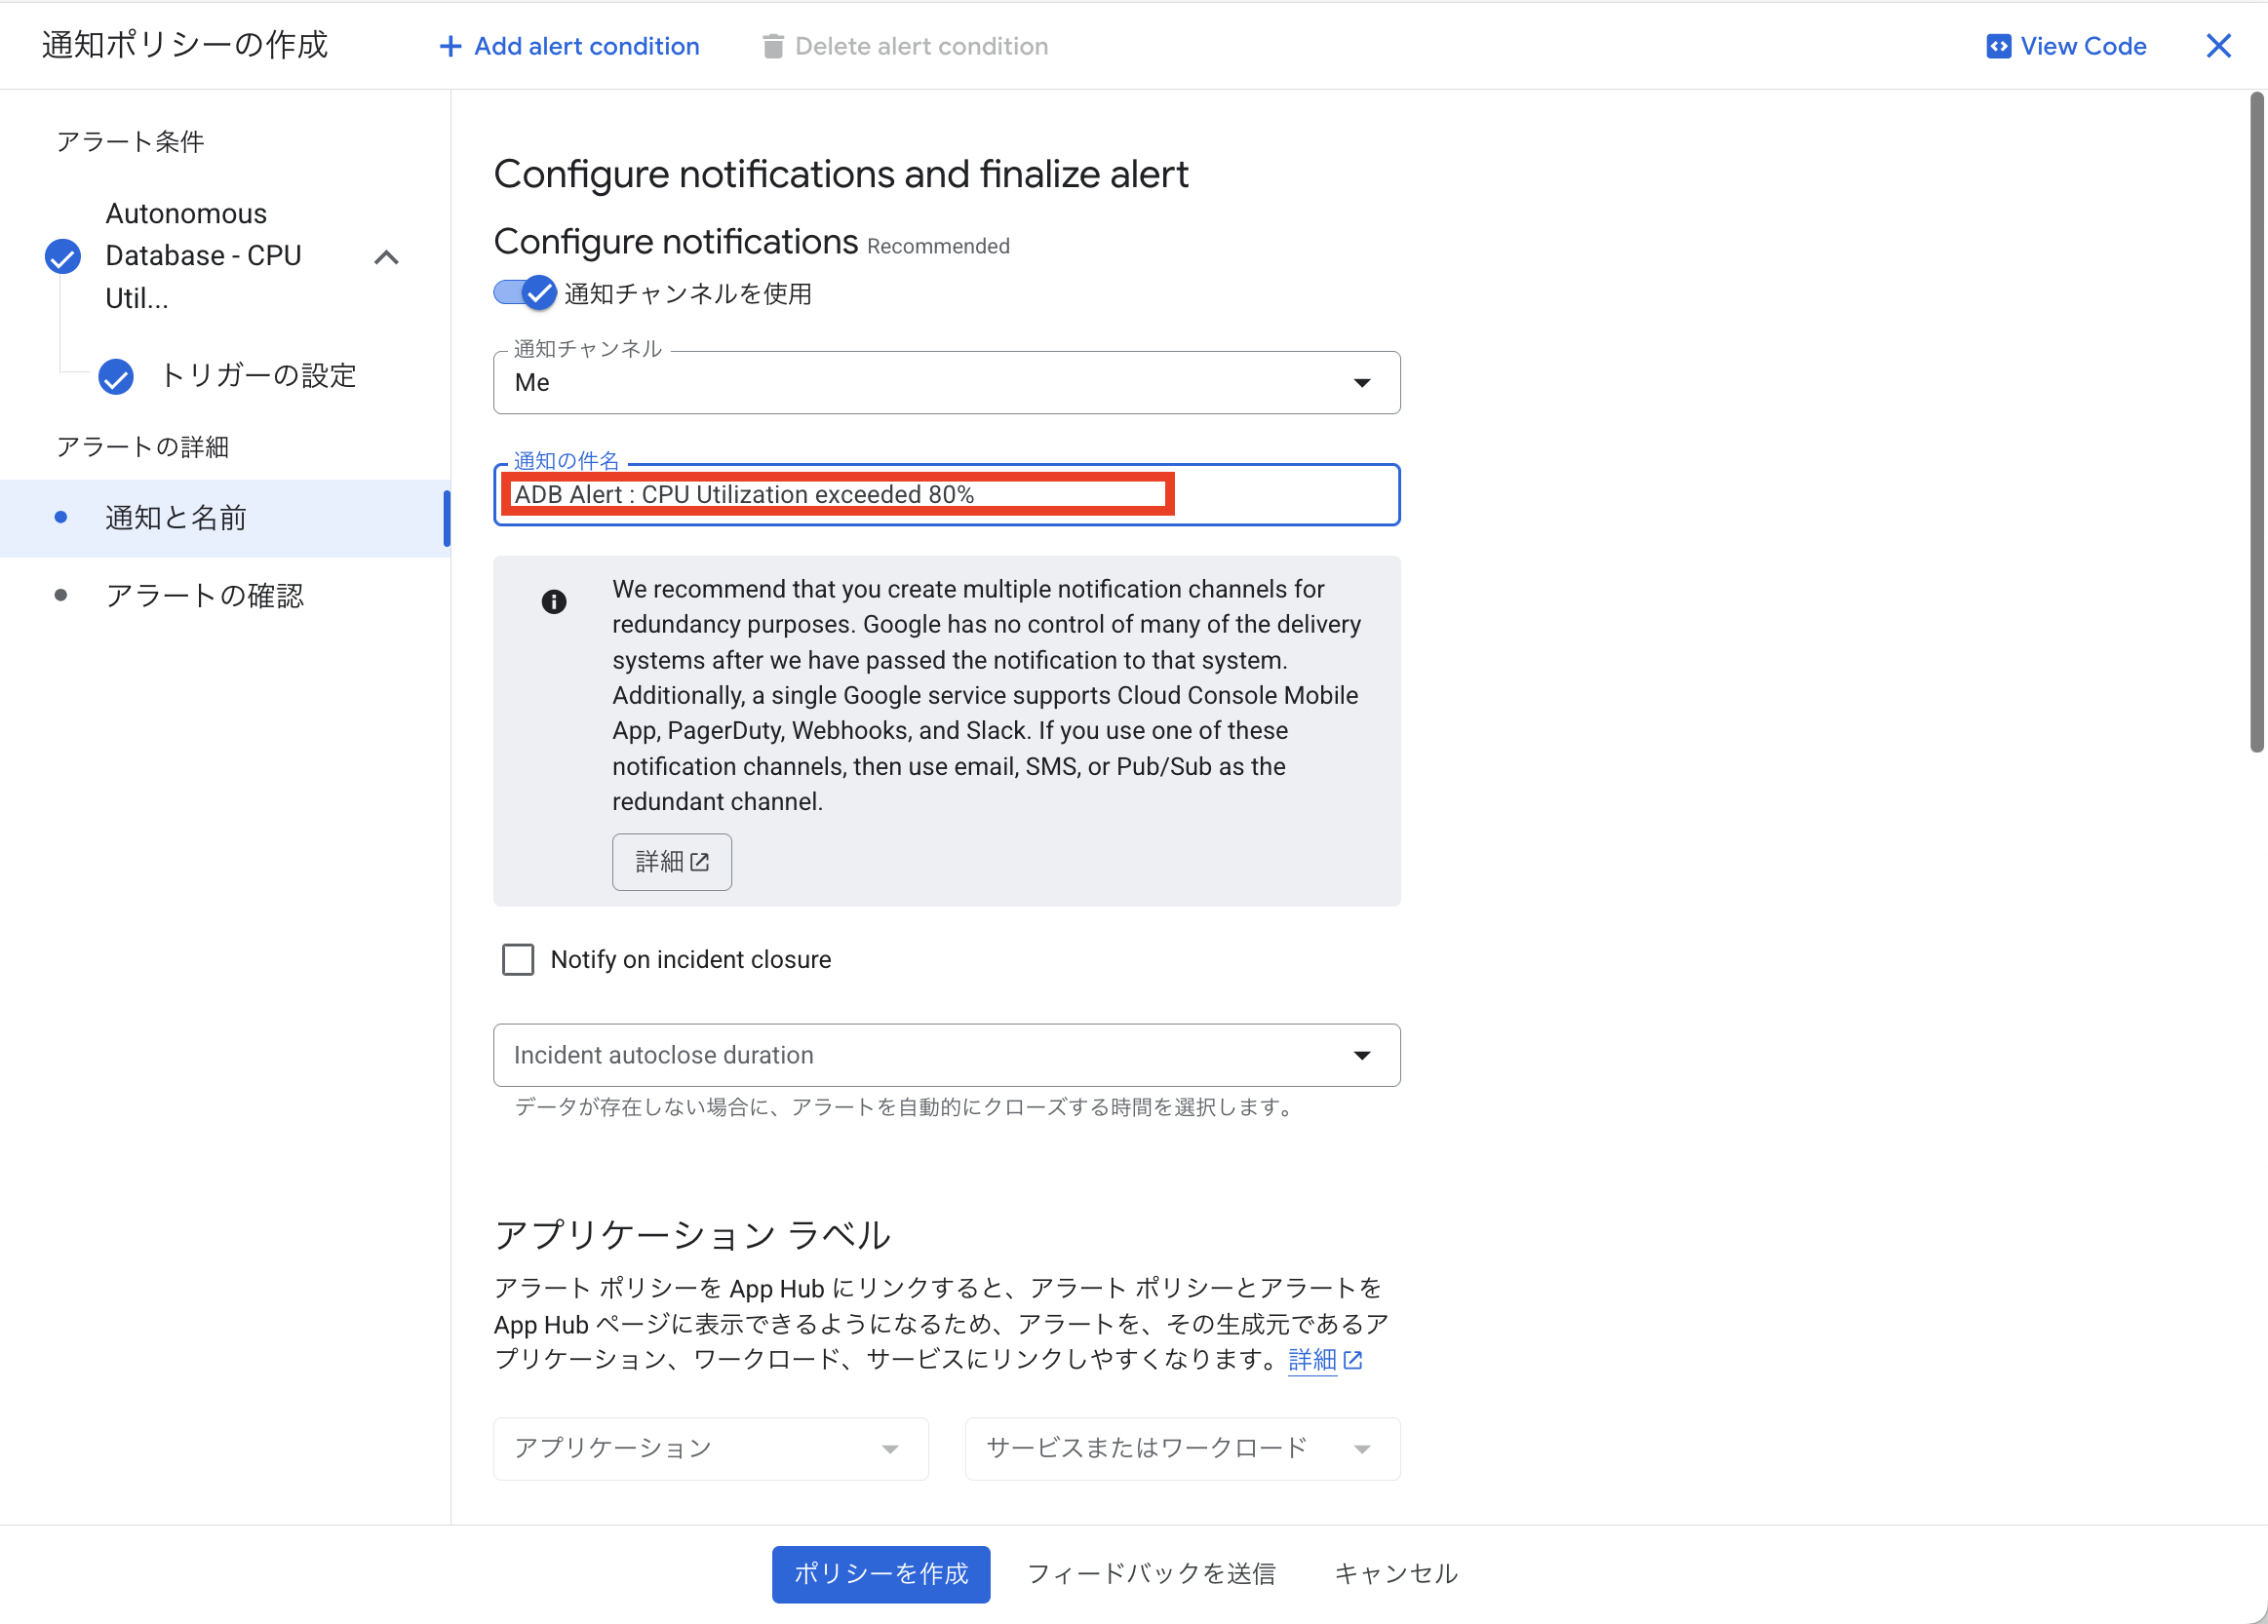Click the info icon in the recommendation box
The height and width of the screenshot is (1624, 2268).
tap(554, 601)
